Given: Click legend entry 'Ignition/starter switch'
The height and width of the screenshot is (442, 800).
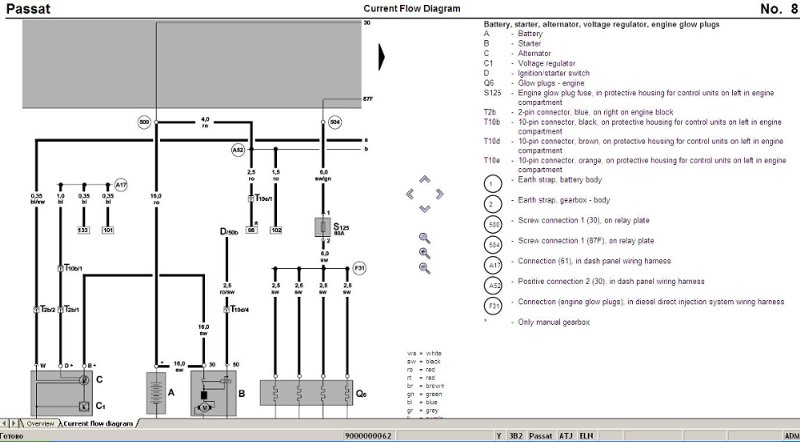Looking at the screenshot, I should (x=554, y=73).
